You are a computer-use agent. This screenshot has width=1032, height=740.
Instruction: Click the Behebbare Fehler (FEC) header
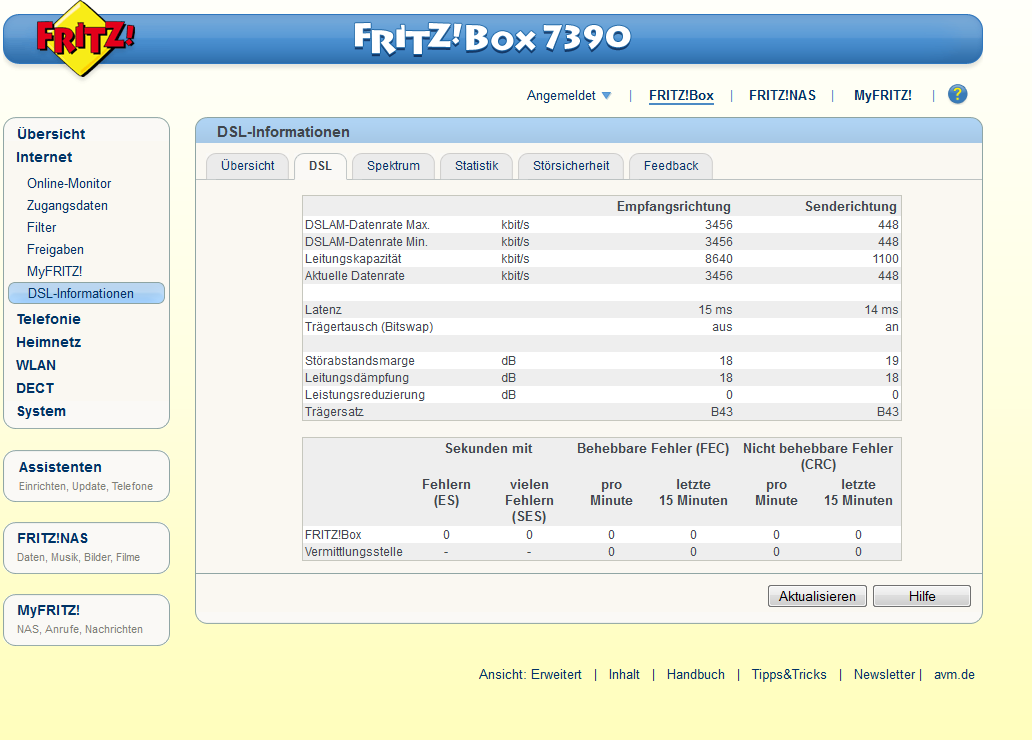pyautogui.click(x=653, y=448)
